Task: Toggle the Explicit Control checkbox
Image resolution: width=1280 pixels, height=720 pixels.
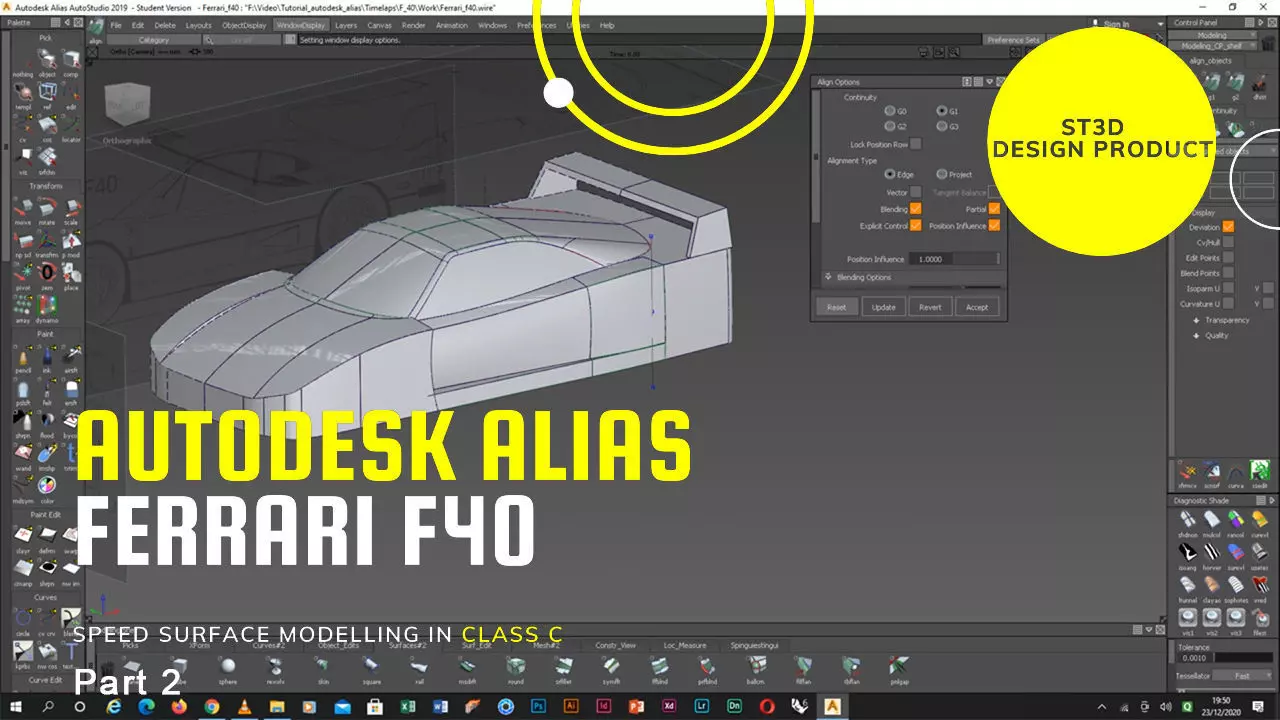Action: pos(915,225)
